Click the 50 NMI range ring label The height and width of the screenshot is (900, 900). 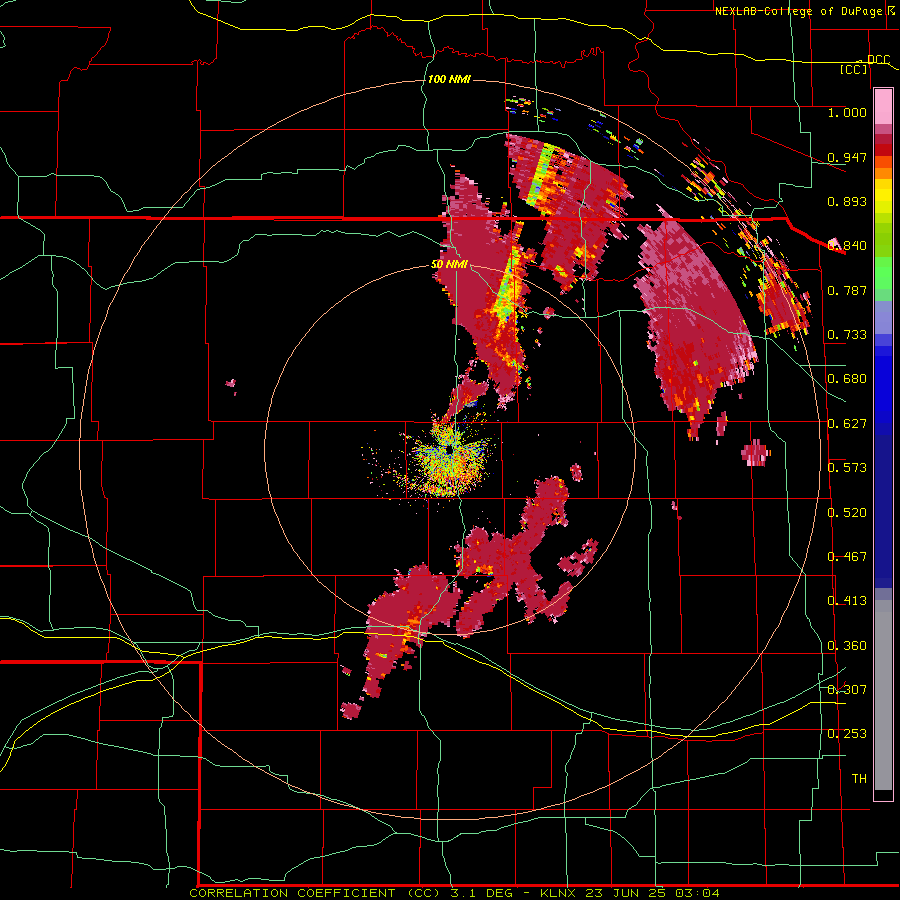click(449, 265)
